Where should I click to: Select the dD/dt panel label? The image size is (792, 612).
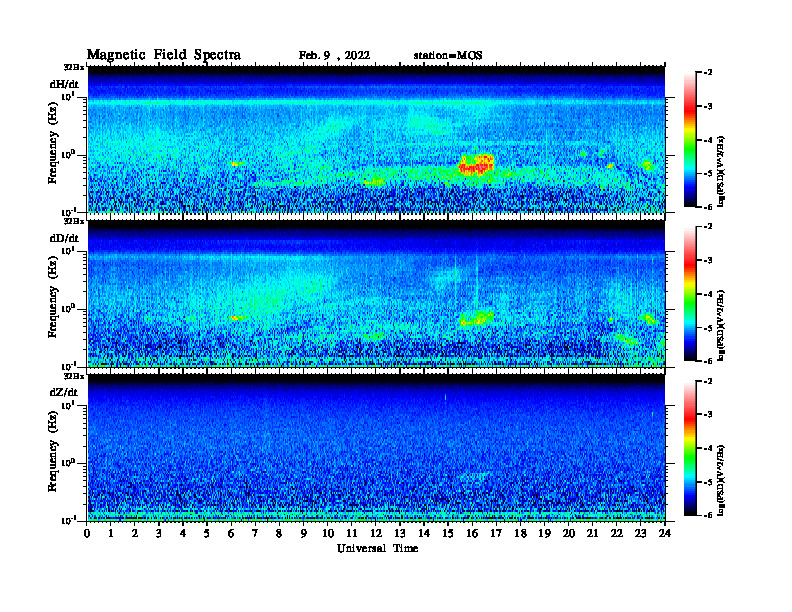coord(64,238)
